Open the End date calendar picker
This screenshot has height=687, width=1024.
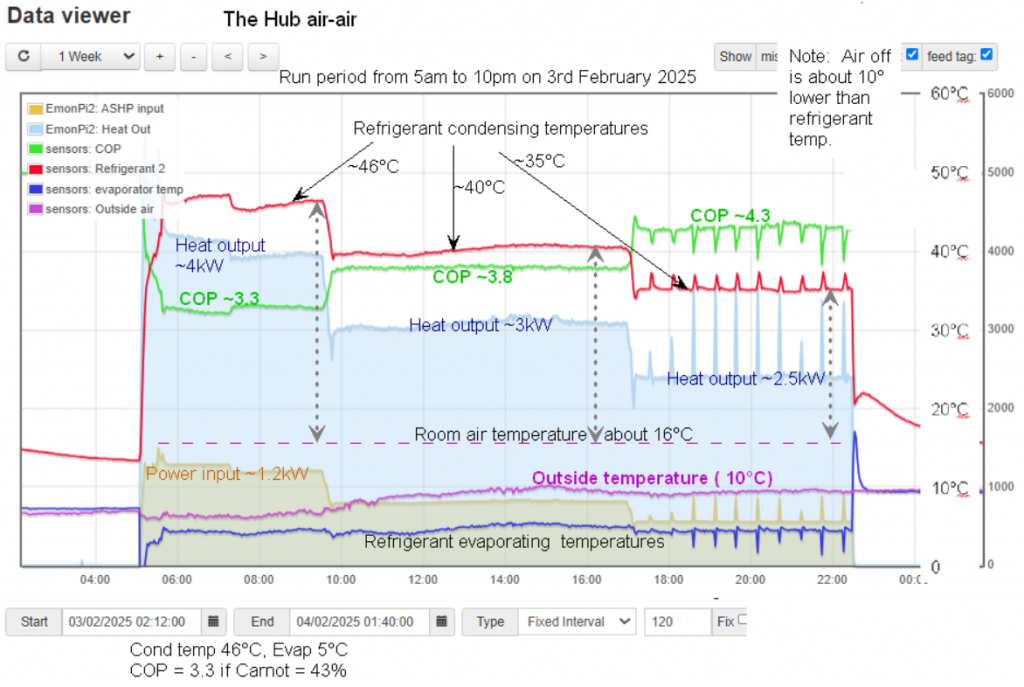tap(441, 621)
